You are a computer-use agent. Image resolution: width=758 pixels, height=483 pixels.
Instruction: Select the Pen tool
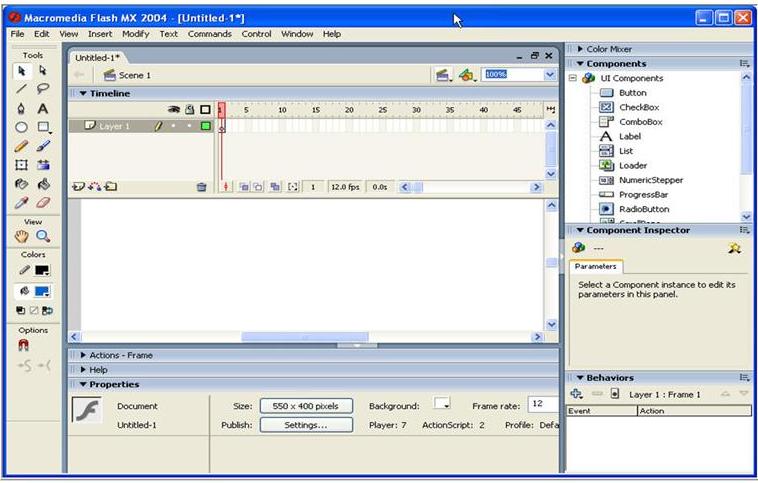click(21, 108)
